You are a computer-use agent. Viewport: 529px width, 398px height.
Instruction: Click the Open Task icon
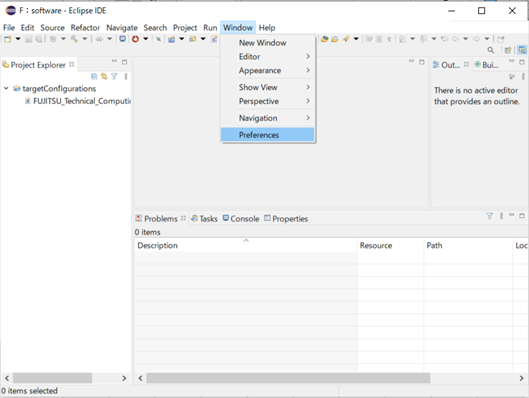[334, 39]
